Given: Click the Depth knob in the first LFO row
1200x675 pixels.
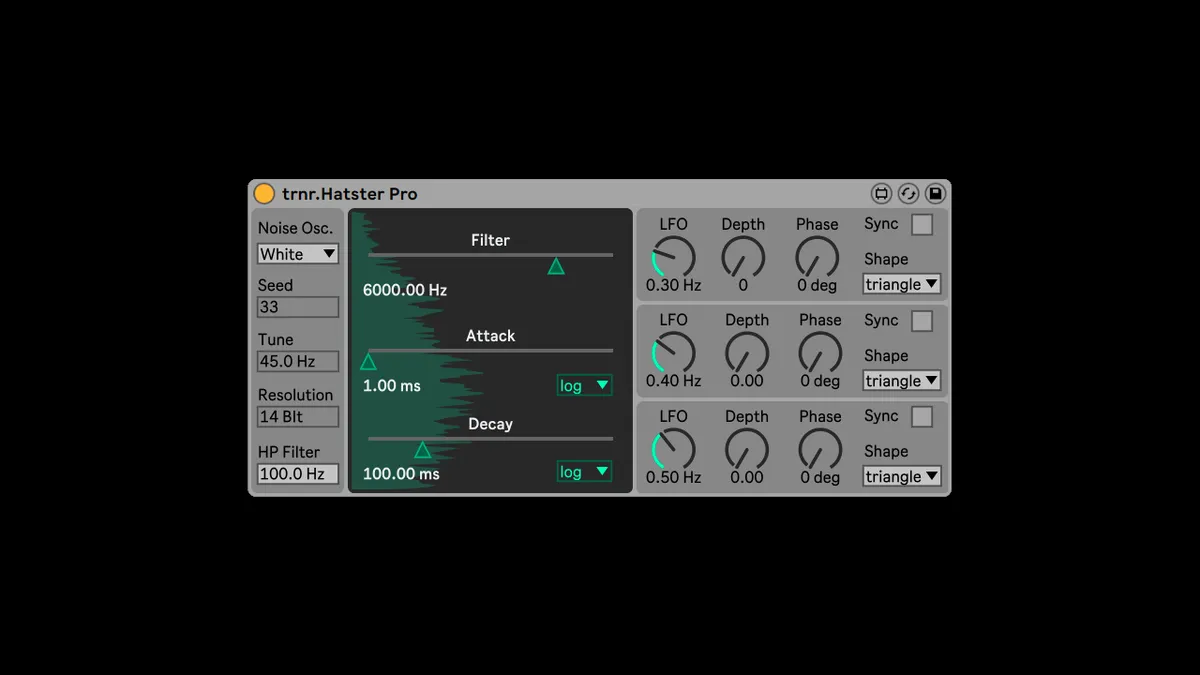Looking at the screenshot, I should coord(743,257).
